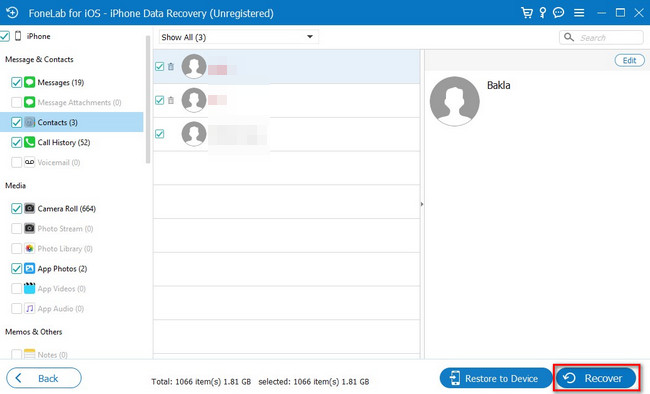Click the large Bakla profile picture
Screen dimensions: 650x394
[454, 101]
